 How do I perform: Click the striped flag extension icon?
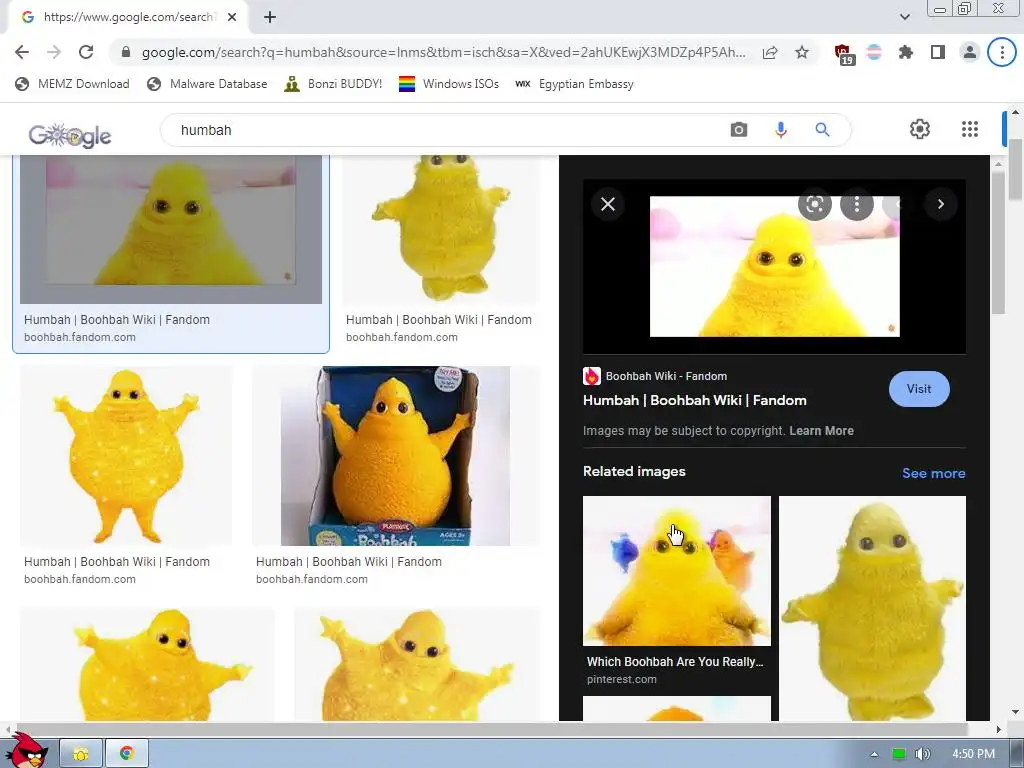point(874,52)
